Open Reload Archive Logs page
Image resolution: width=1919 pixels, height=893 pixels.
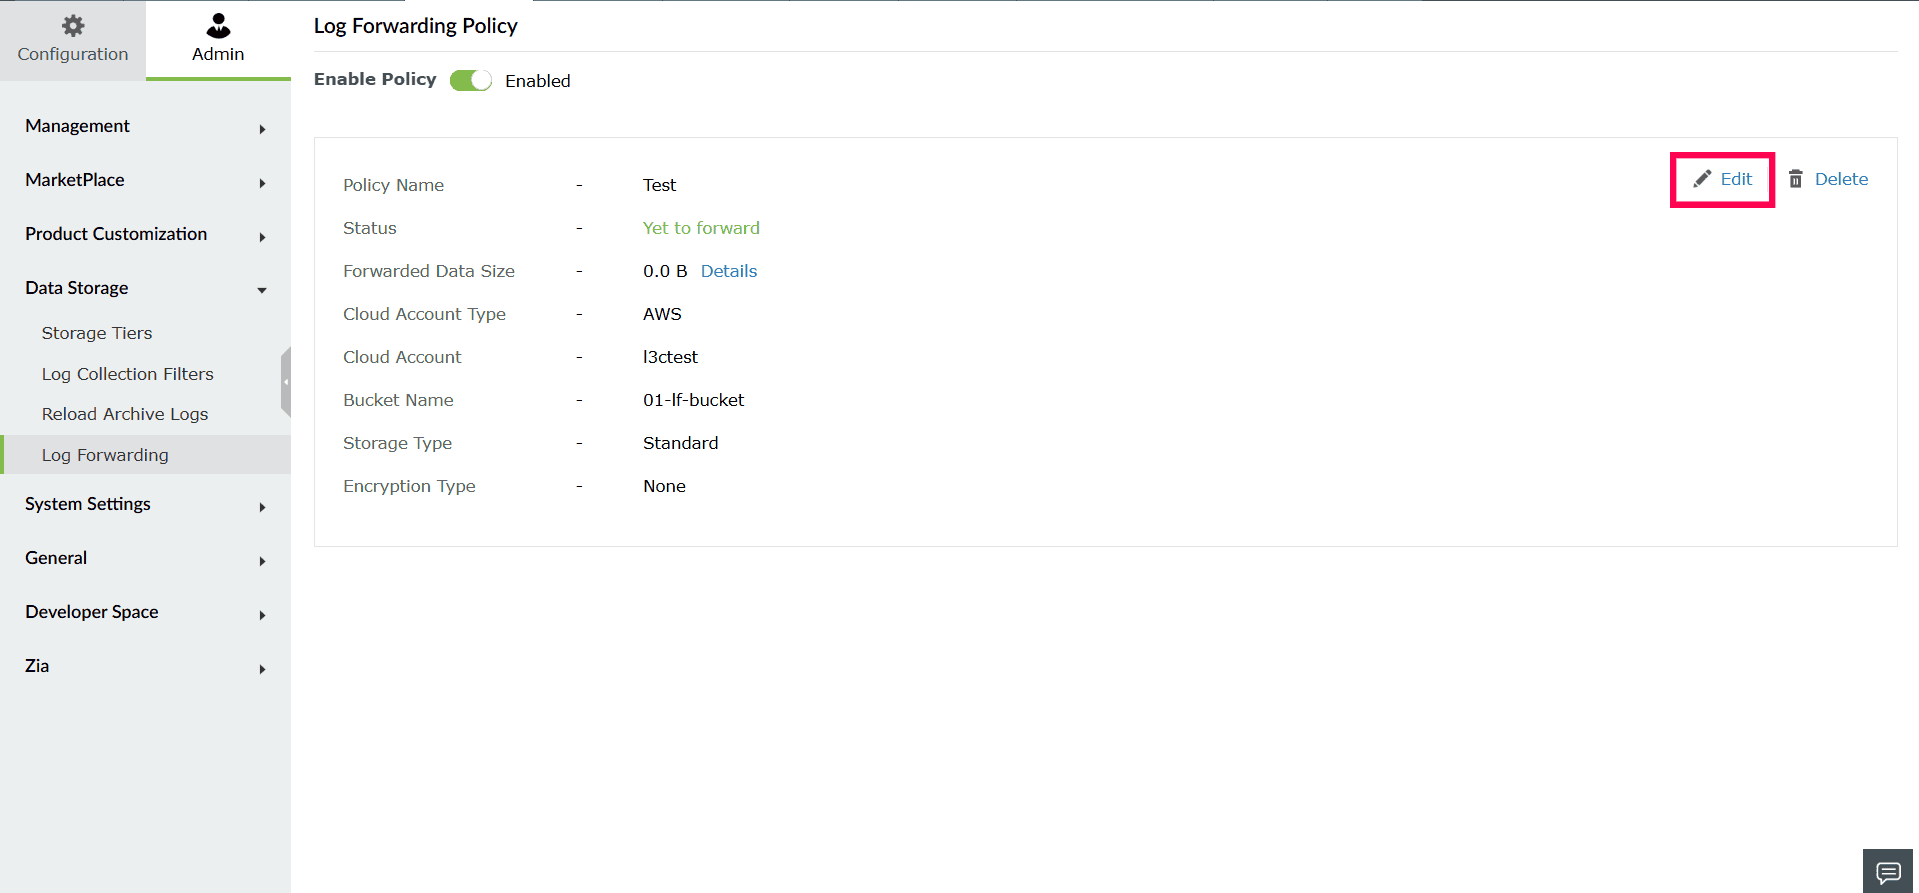(x=125, y=414)
